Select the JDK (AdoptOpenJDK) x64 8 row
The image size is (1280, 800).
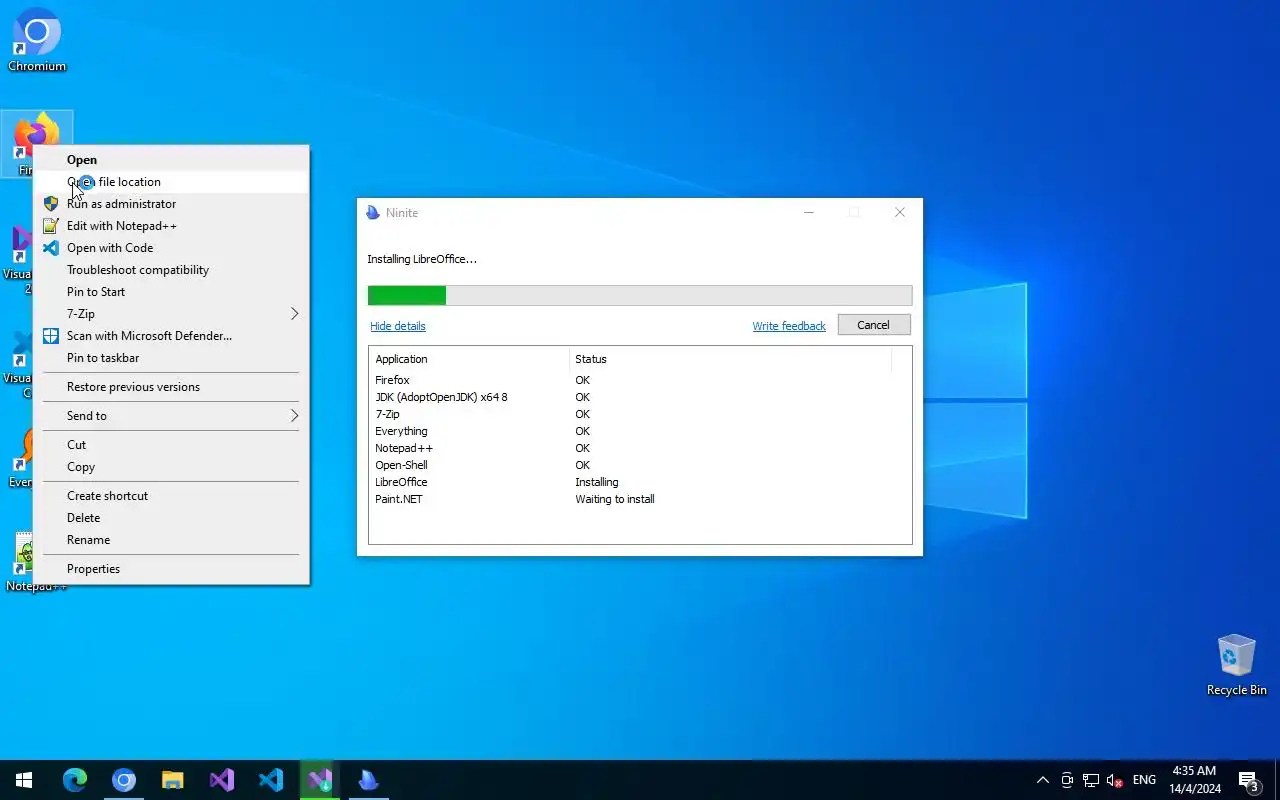pos(640,397)
